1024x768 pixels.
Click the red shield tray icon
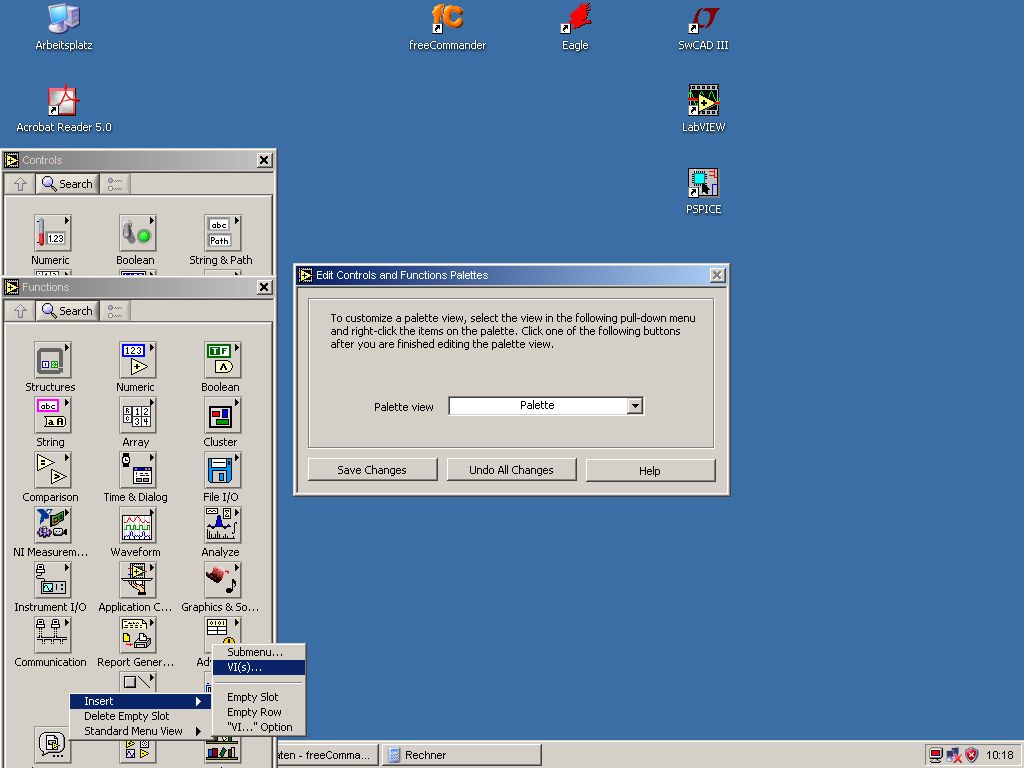coord(972,755)
